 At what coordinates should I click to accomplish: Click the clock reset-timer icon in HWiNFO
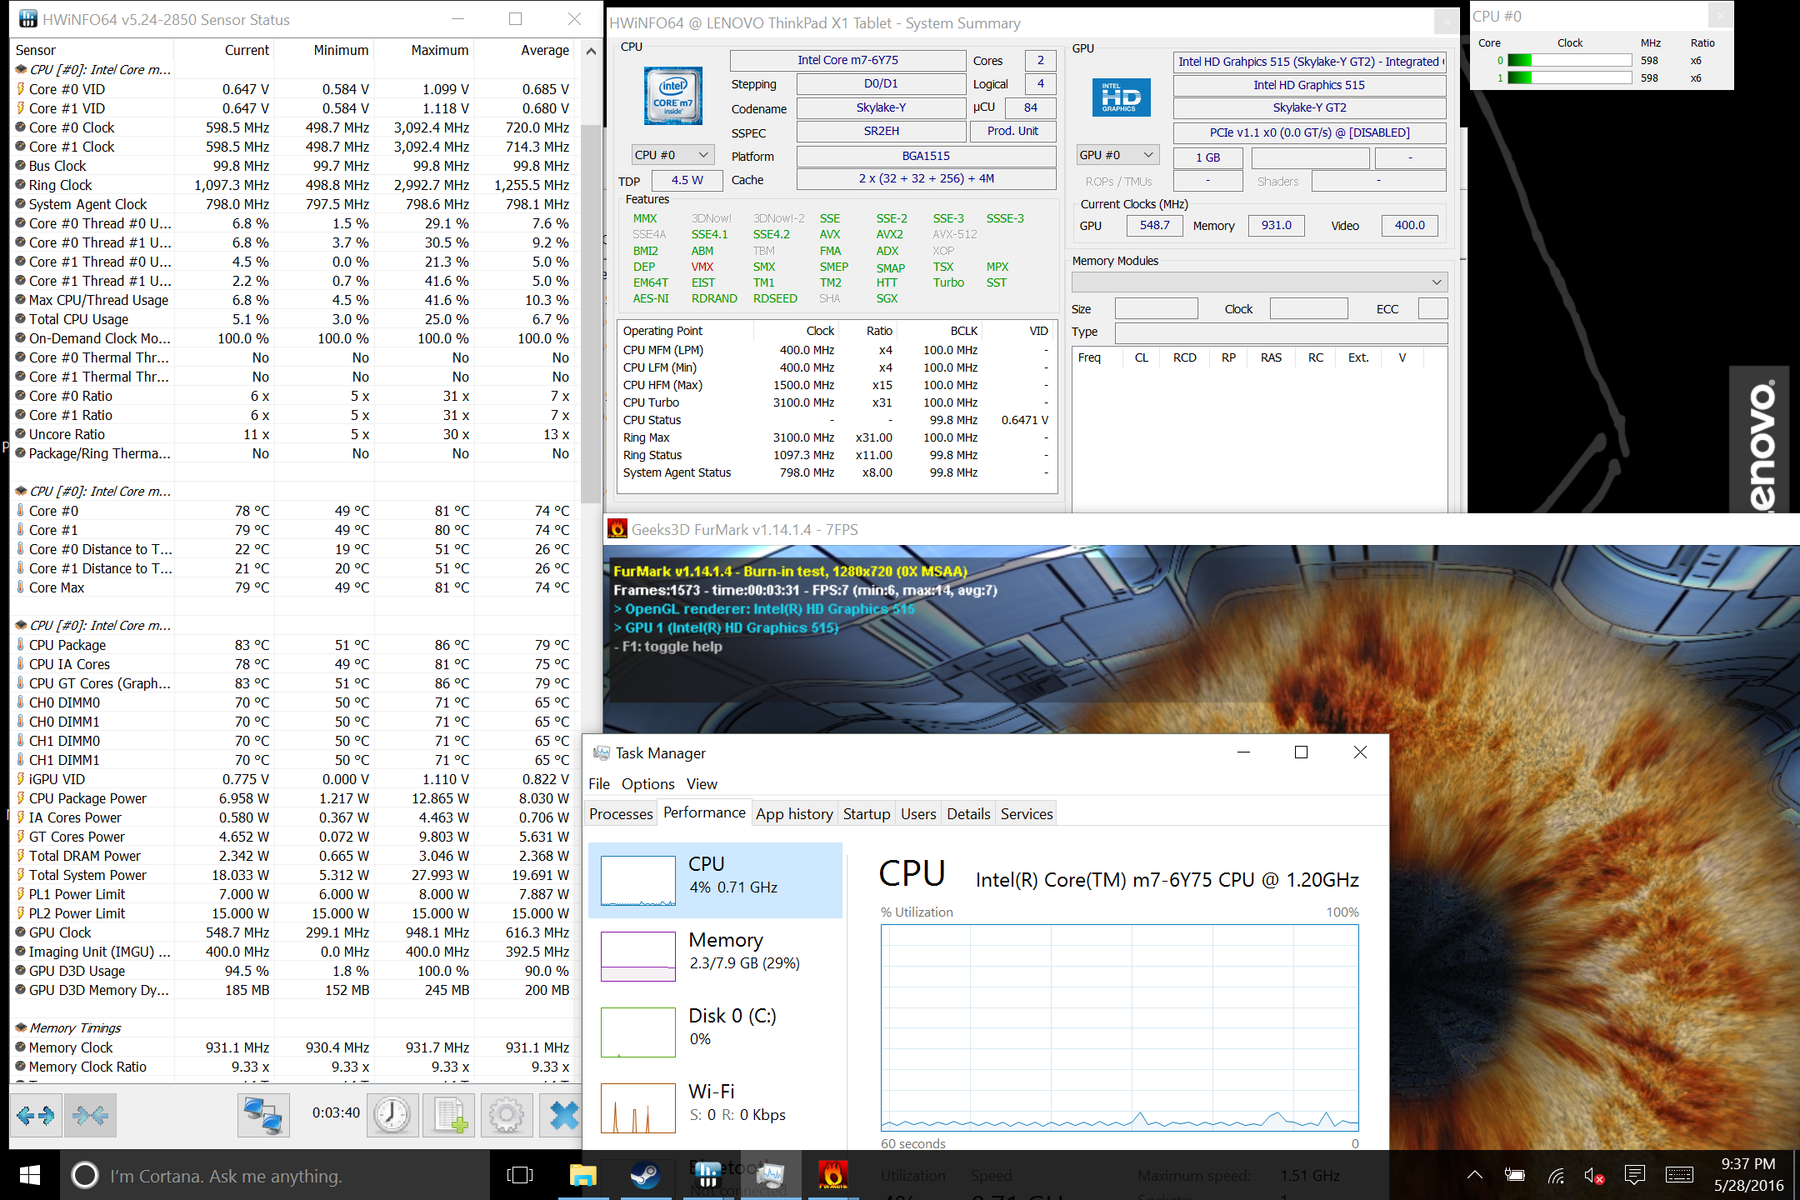point(392,1115)
